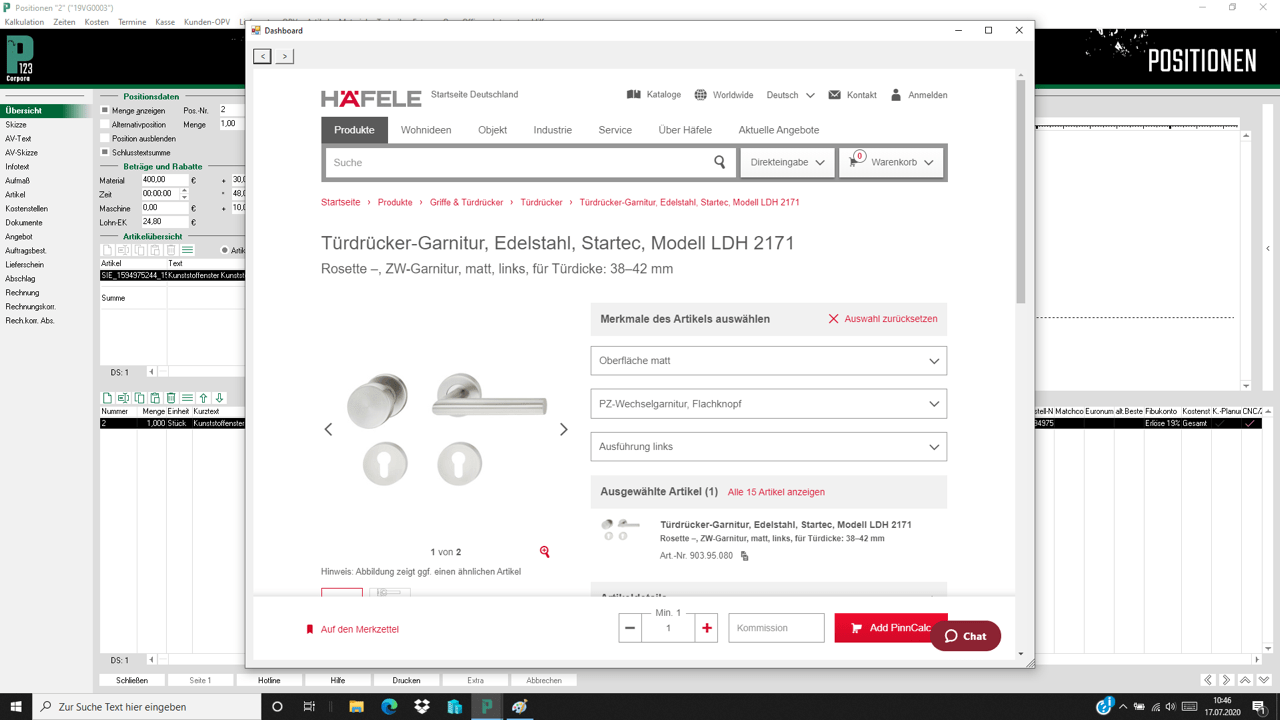Open the Kataloge link with book icon
This screenshot has width=1280, height=720.
point(654,95)
